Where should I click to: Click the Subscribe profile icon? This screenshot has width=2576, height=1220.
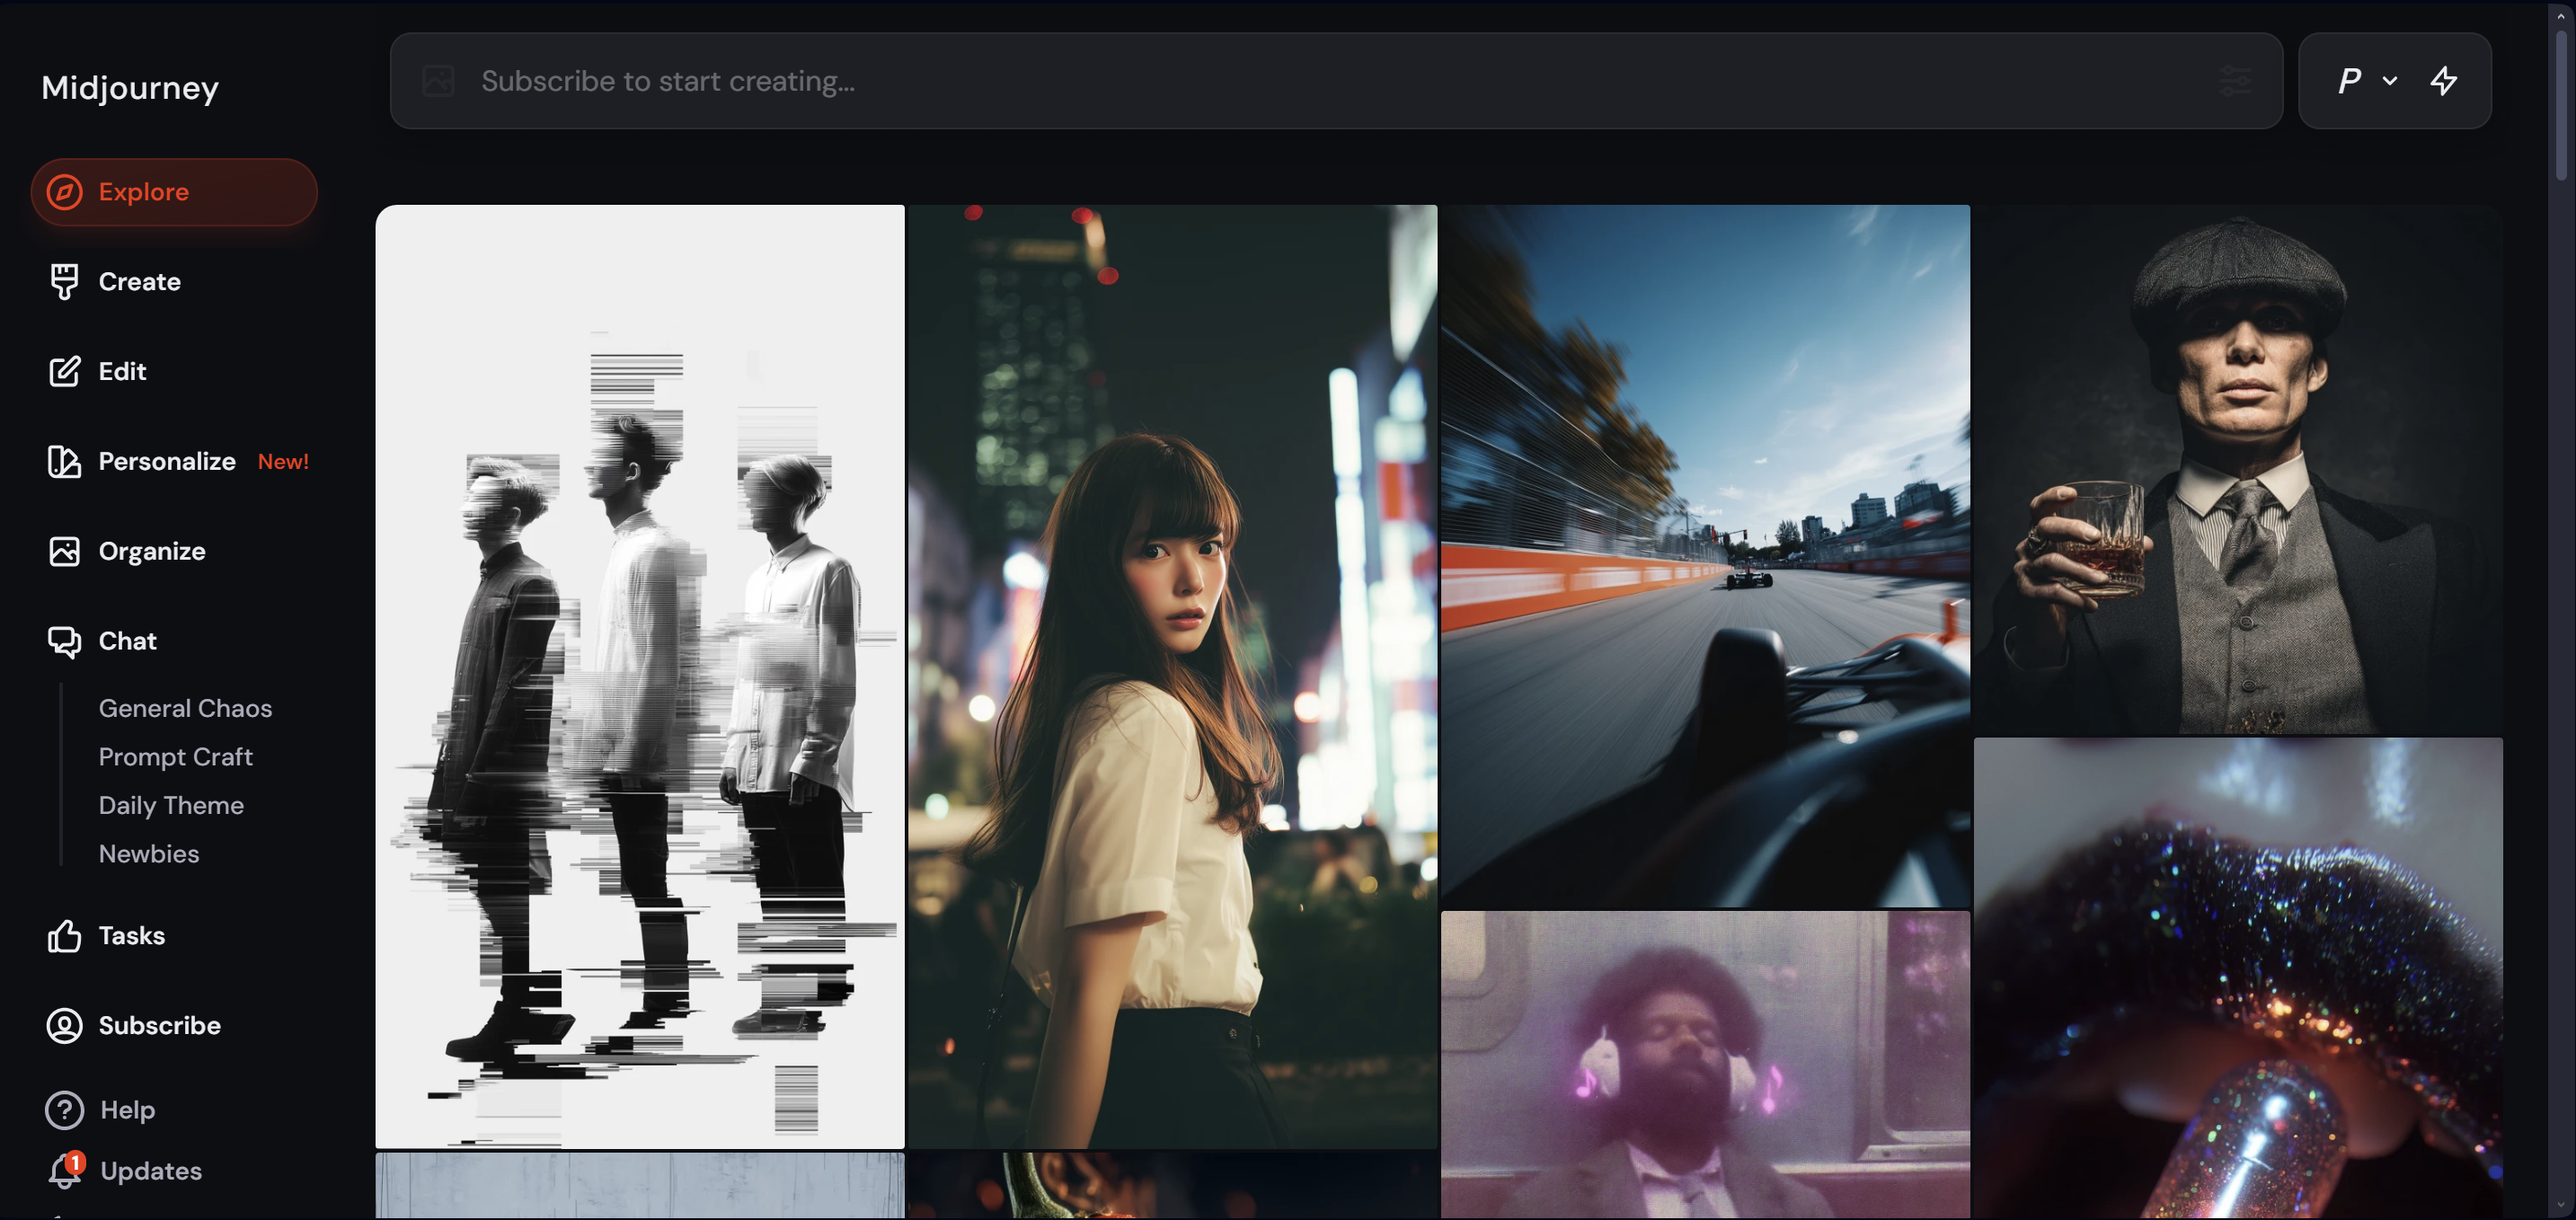click(65, 1025)
